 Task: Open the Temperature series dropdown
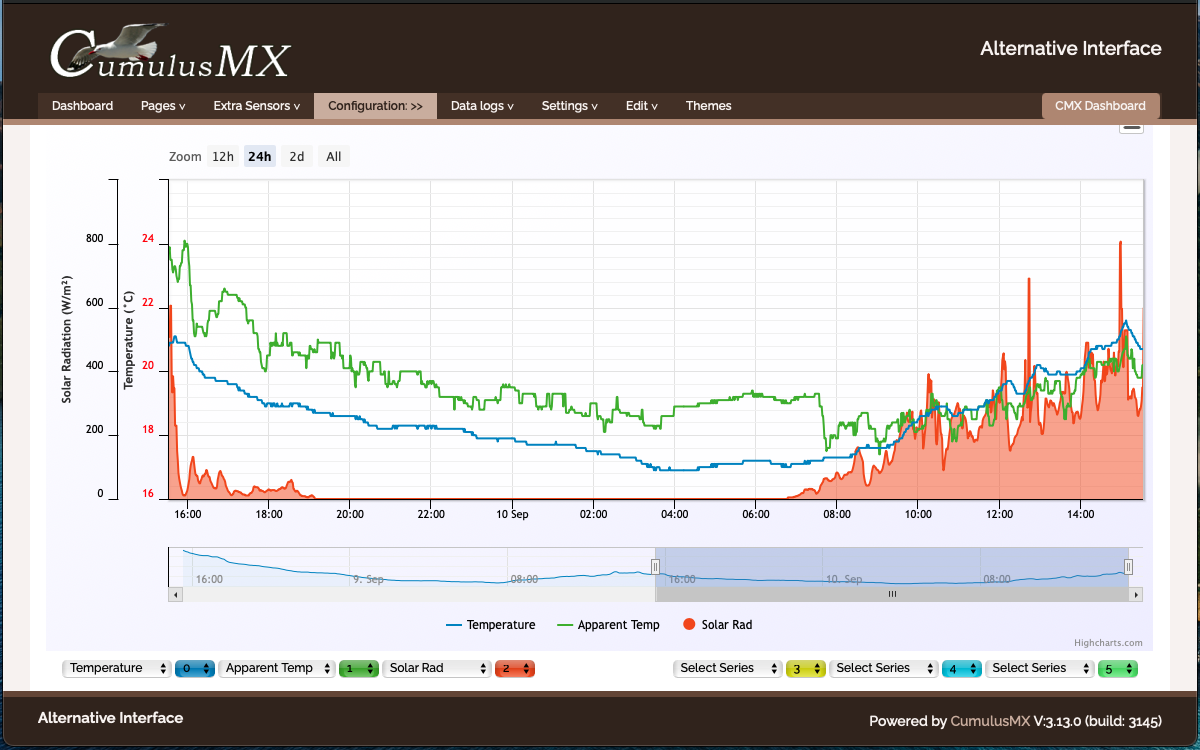click(117, 668)
